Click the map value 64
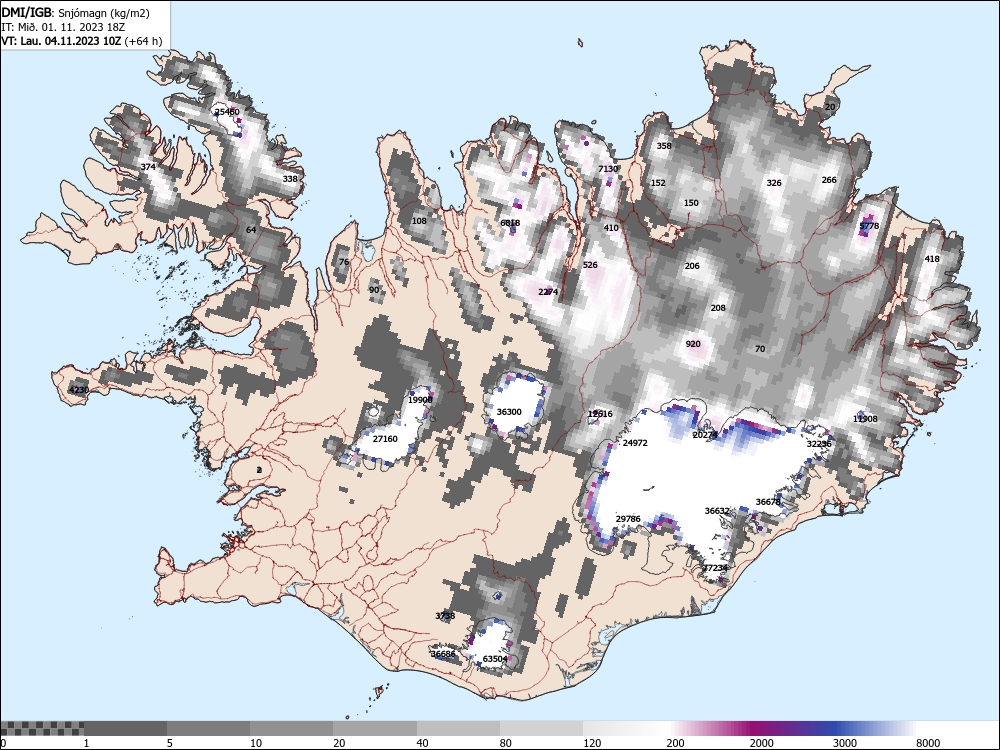The image size is (1000, 750). 251,230
